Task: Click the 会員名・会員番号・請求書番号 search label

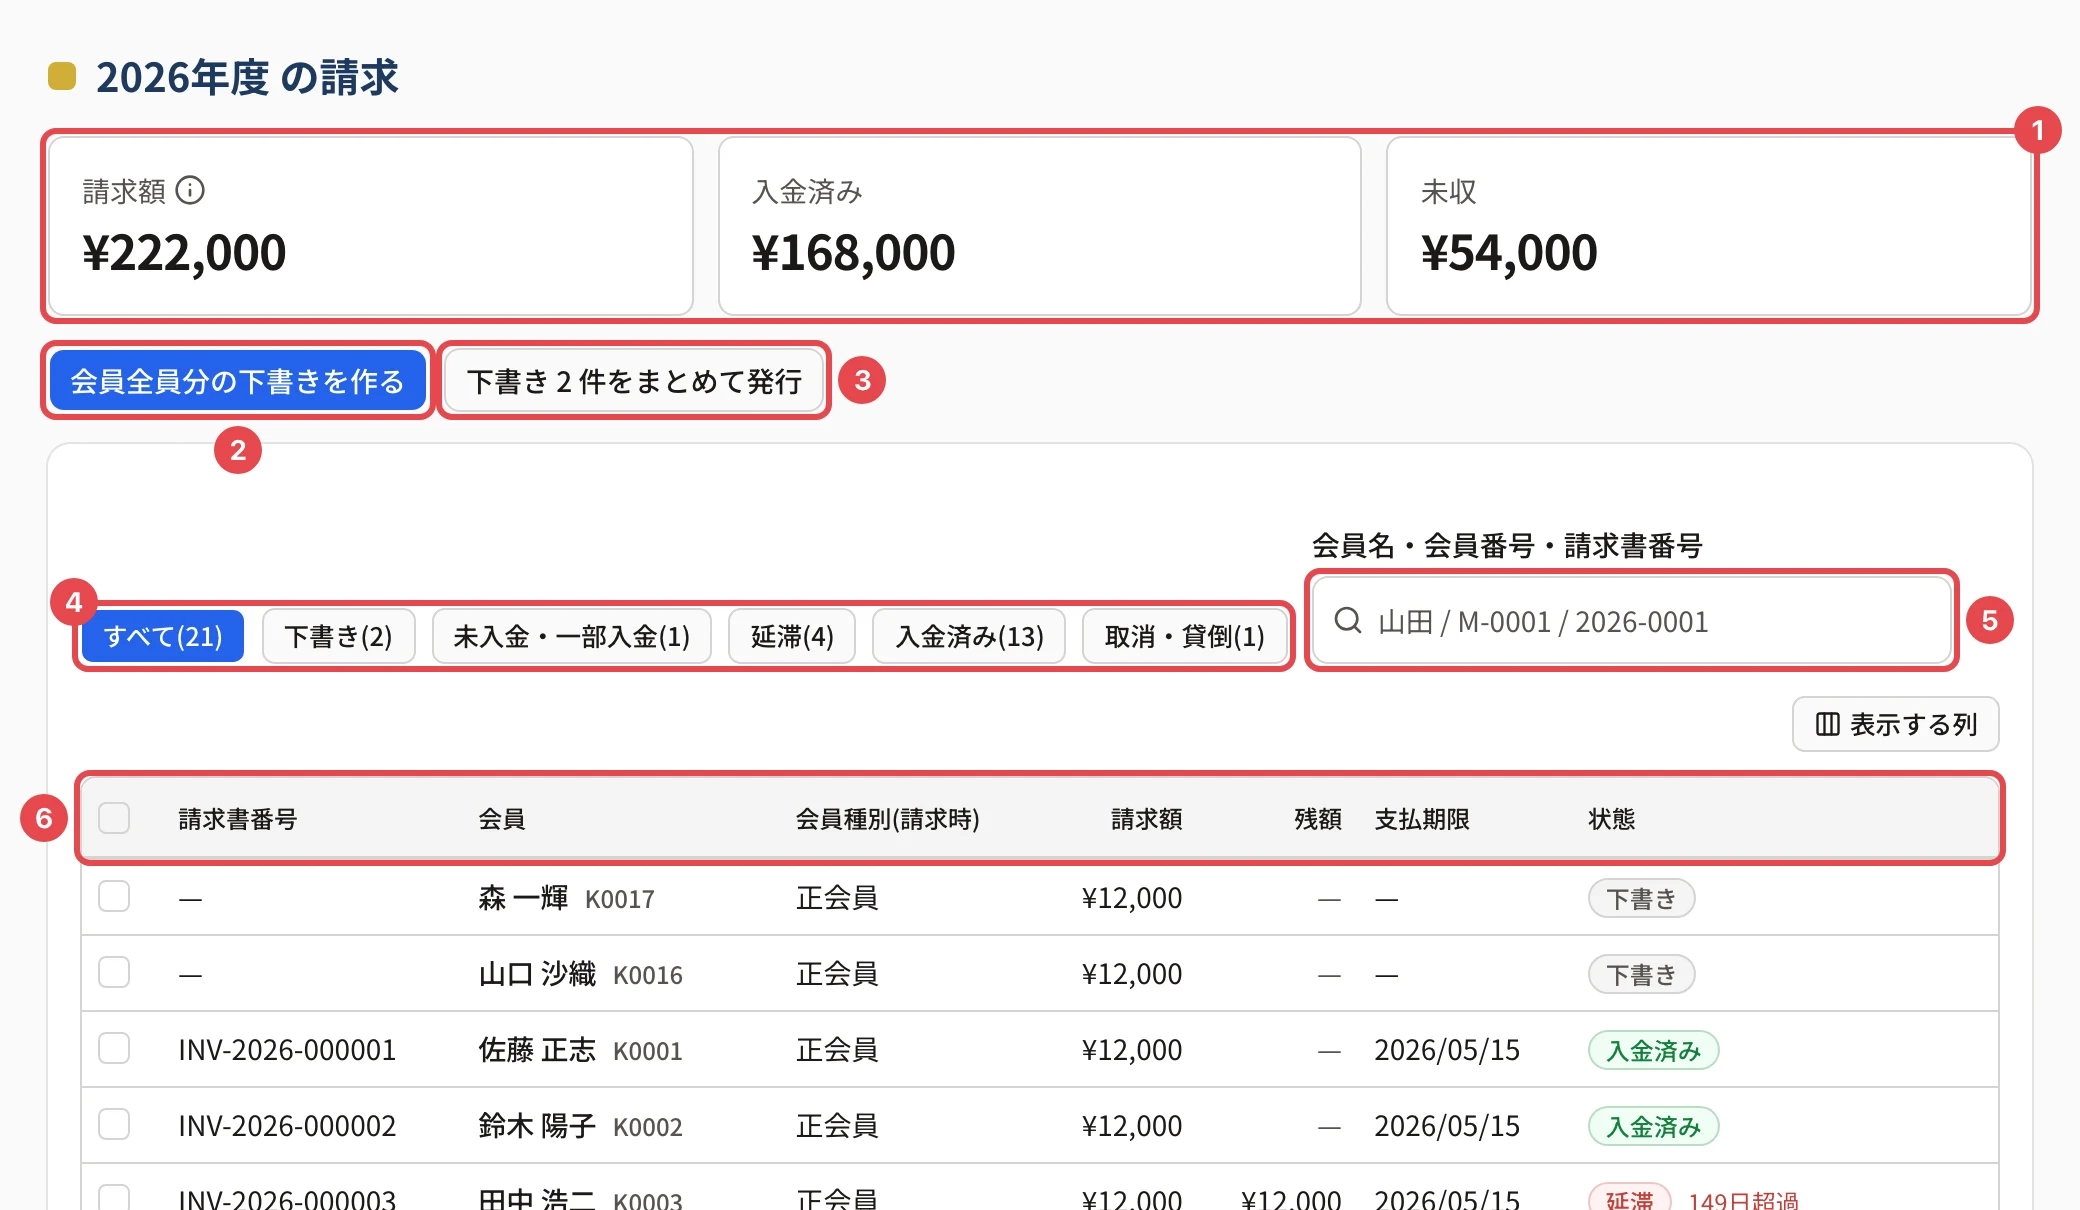Action: (1507, 545)
